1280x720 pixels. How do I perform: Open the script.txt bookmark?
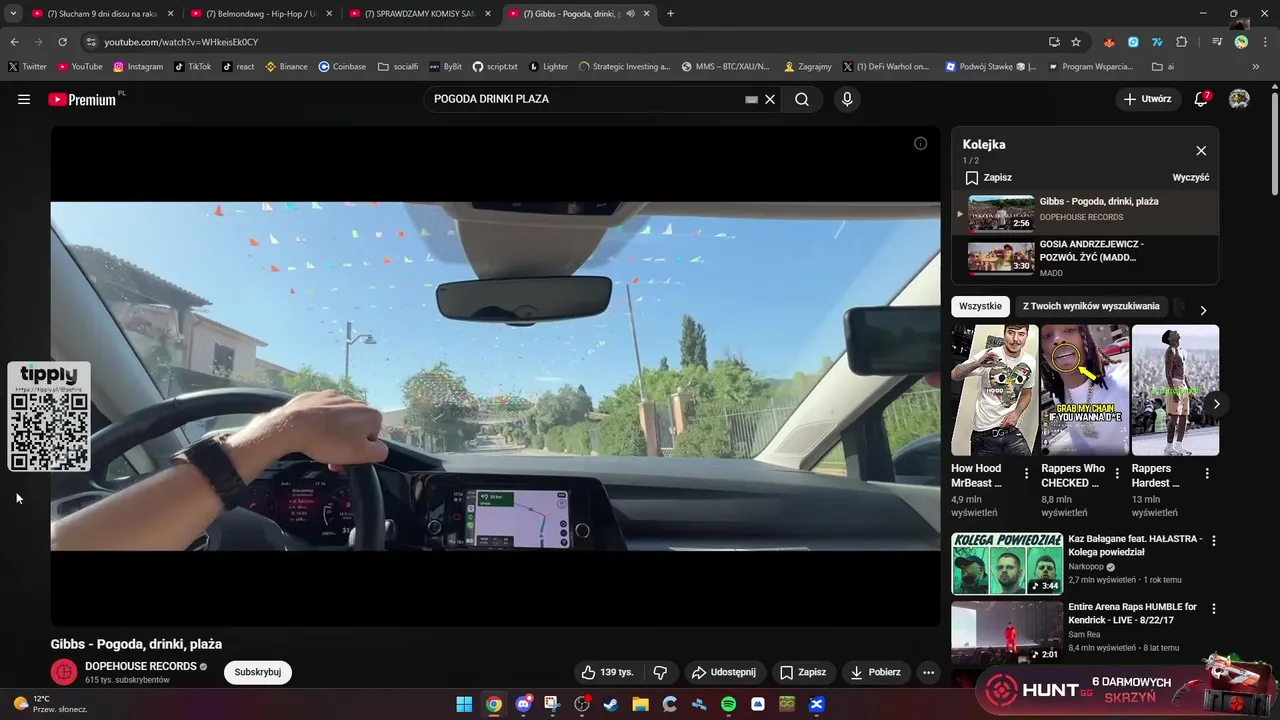click(495, 67)
